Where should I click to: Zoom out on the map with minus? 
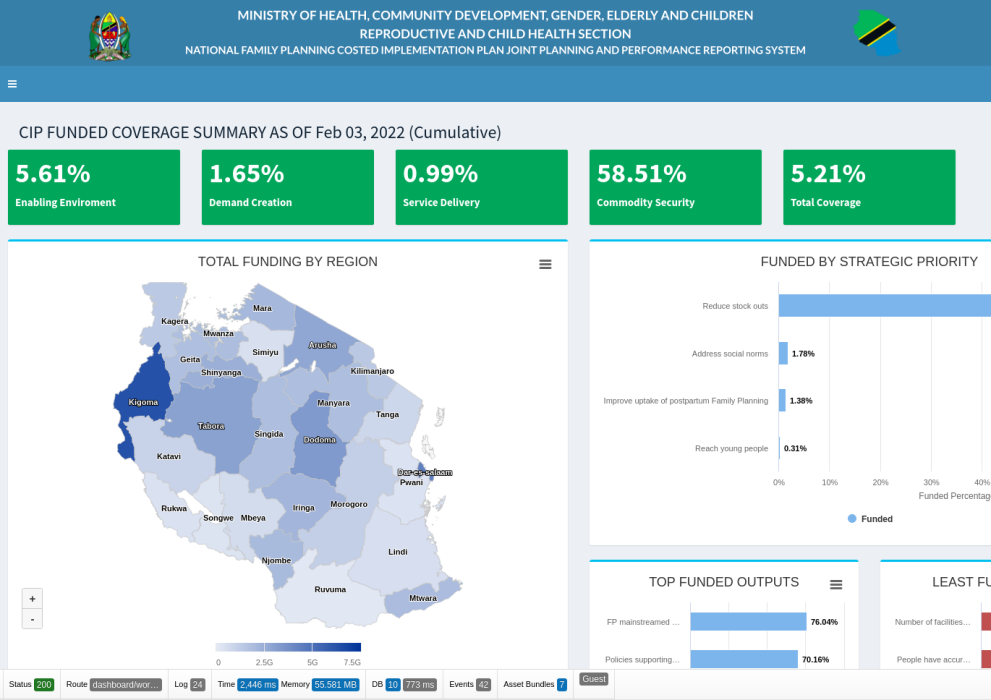coord(32,619)
